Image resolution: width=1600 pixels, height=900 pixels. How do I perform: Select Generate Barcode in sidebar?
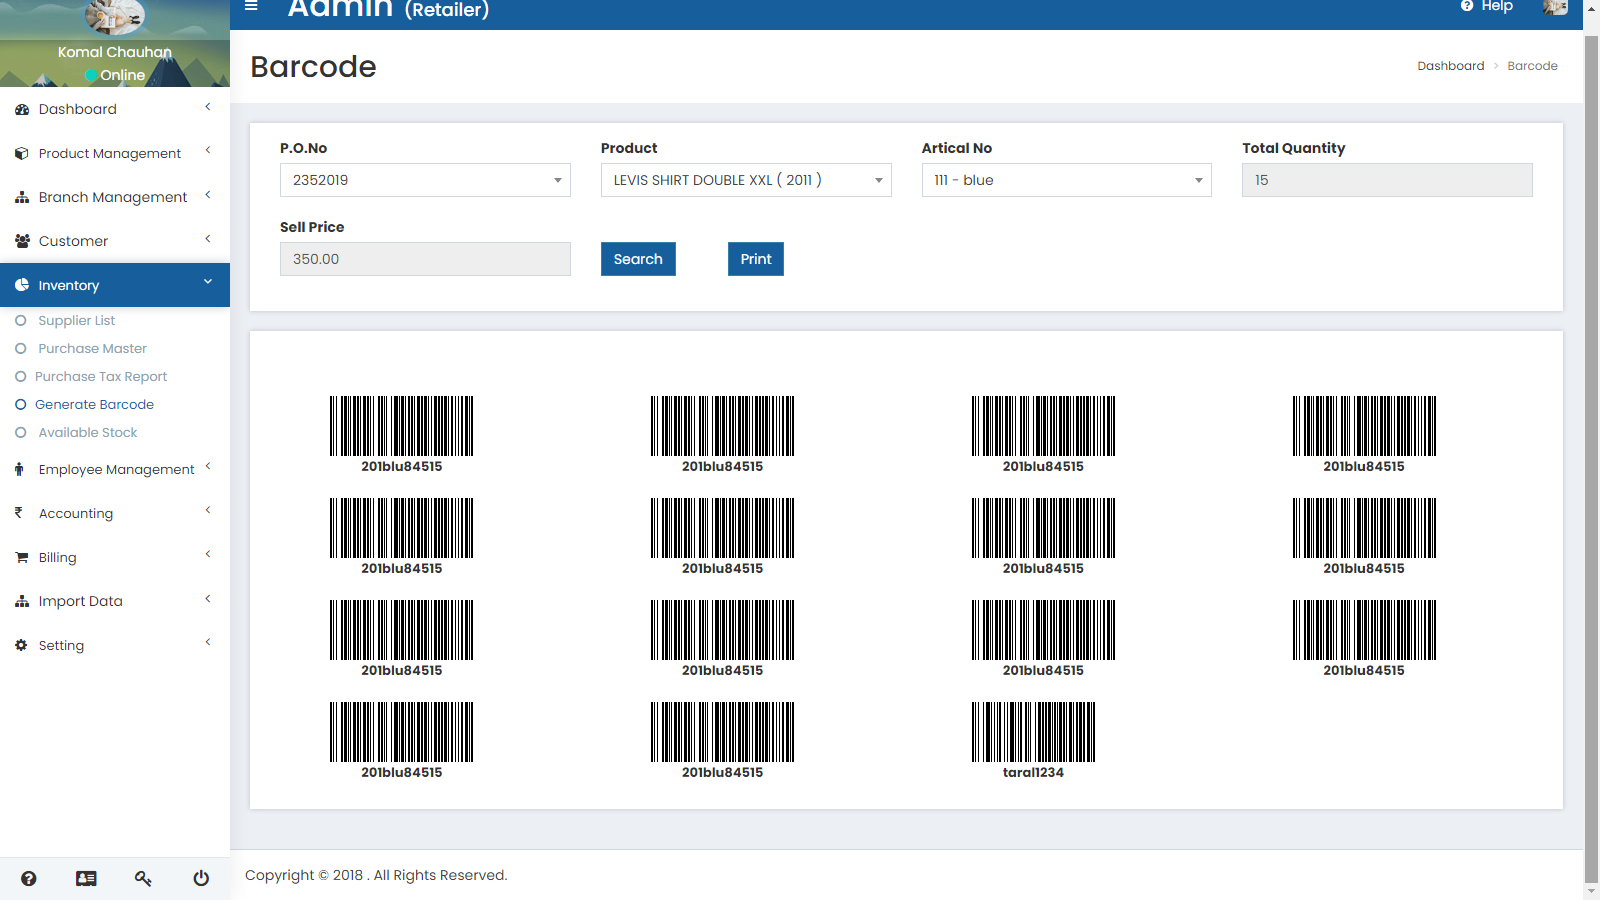coord(94,404)
